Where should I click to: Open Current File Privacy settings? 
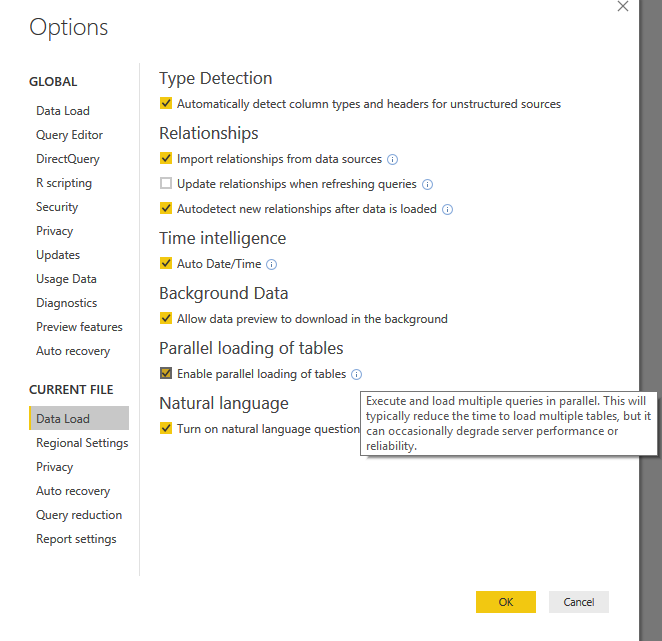click(x=54, y=467)
